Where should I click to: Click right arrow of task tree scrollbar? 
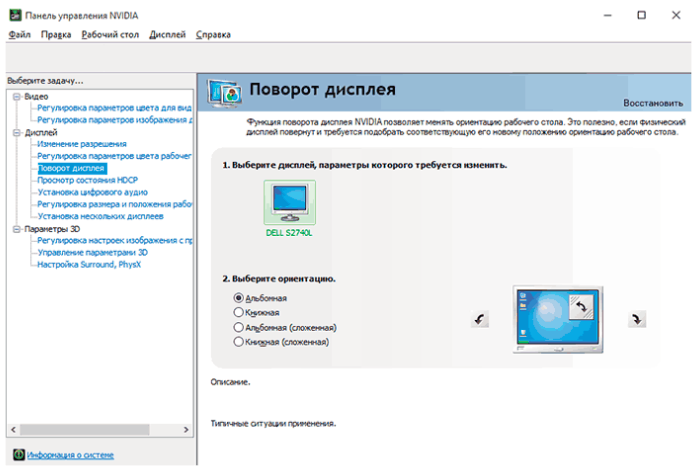(x=186, y=429)
